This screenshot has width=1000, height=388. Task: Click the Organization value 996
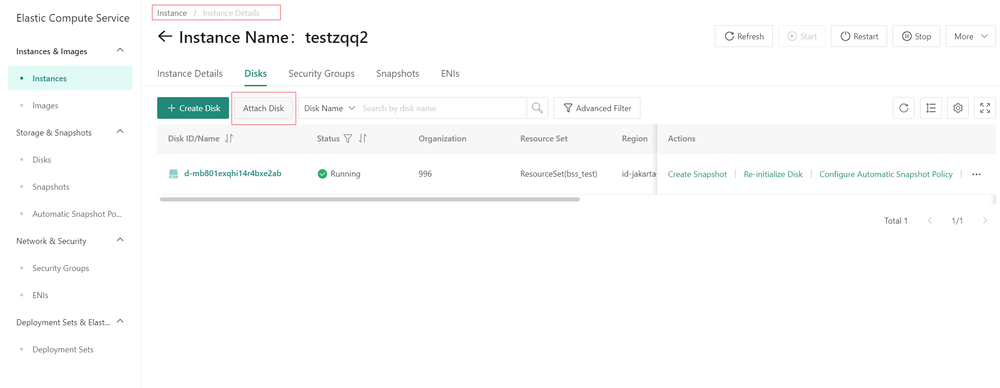click(x=425, y=174)
